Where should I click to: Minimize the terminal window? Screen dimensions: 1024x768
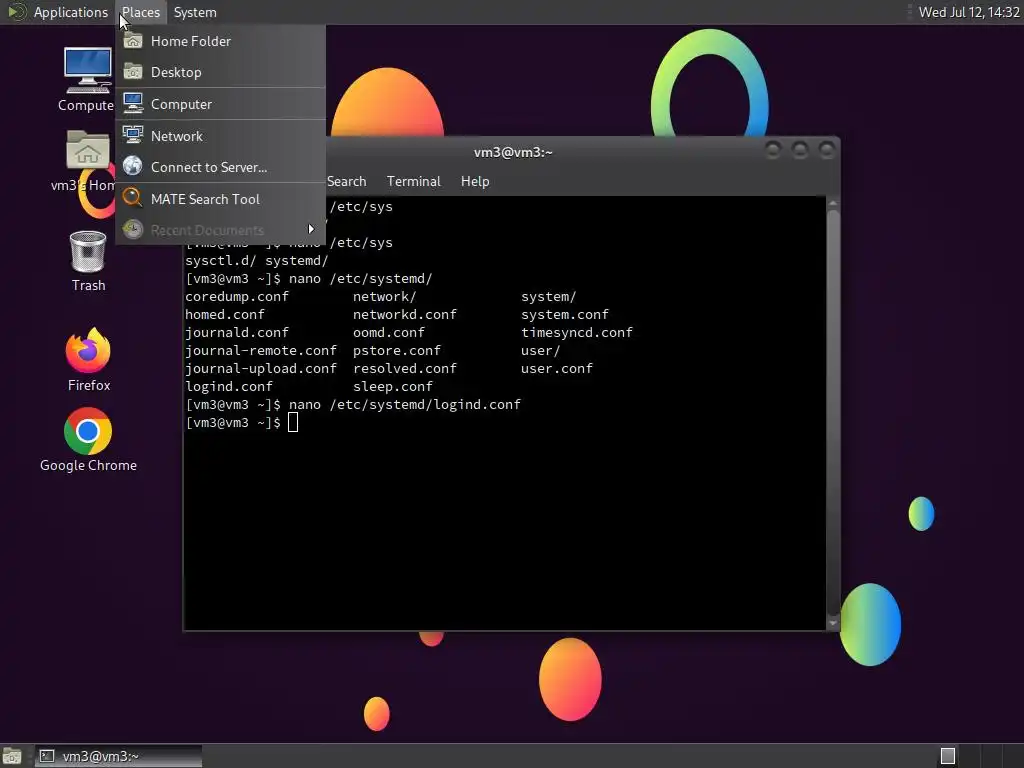coord(773,150)
